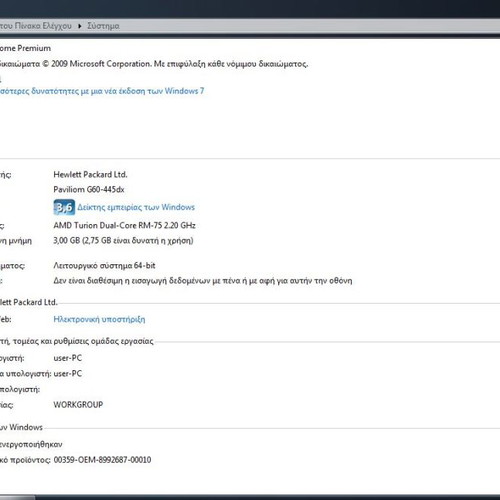
Task: Follow the new Windows 7 edition upgrade link
Action: click(x=101, y=91)
